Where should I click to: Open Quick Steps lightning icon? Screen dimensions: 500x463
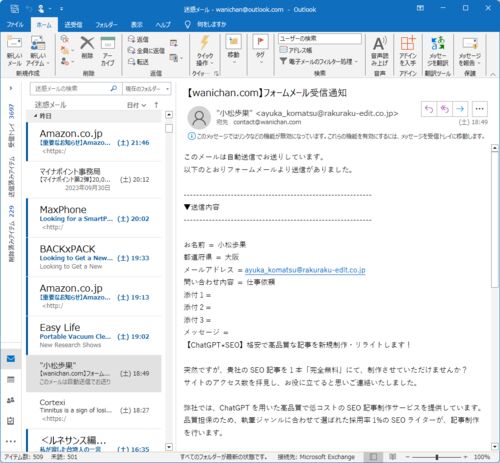204,51
